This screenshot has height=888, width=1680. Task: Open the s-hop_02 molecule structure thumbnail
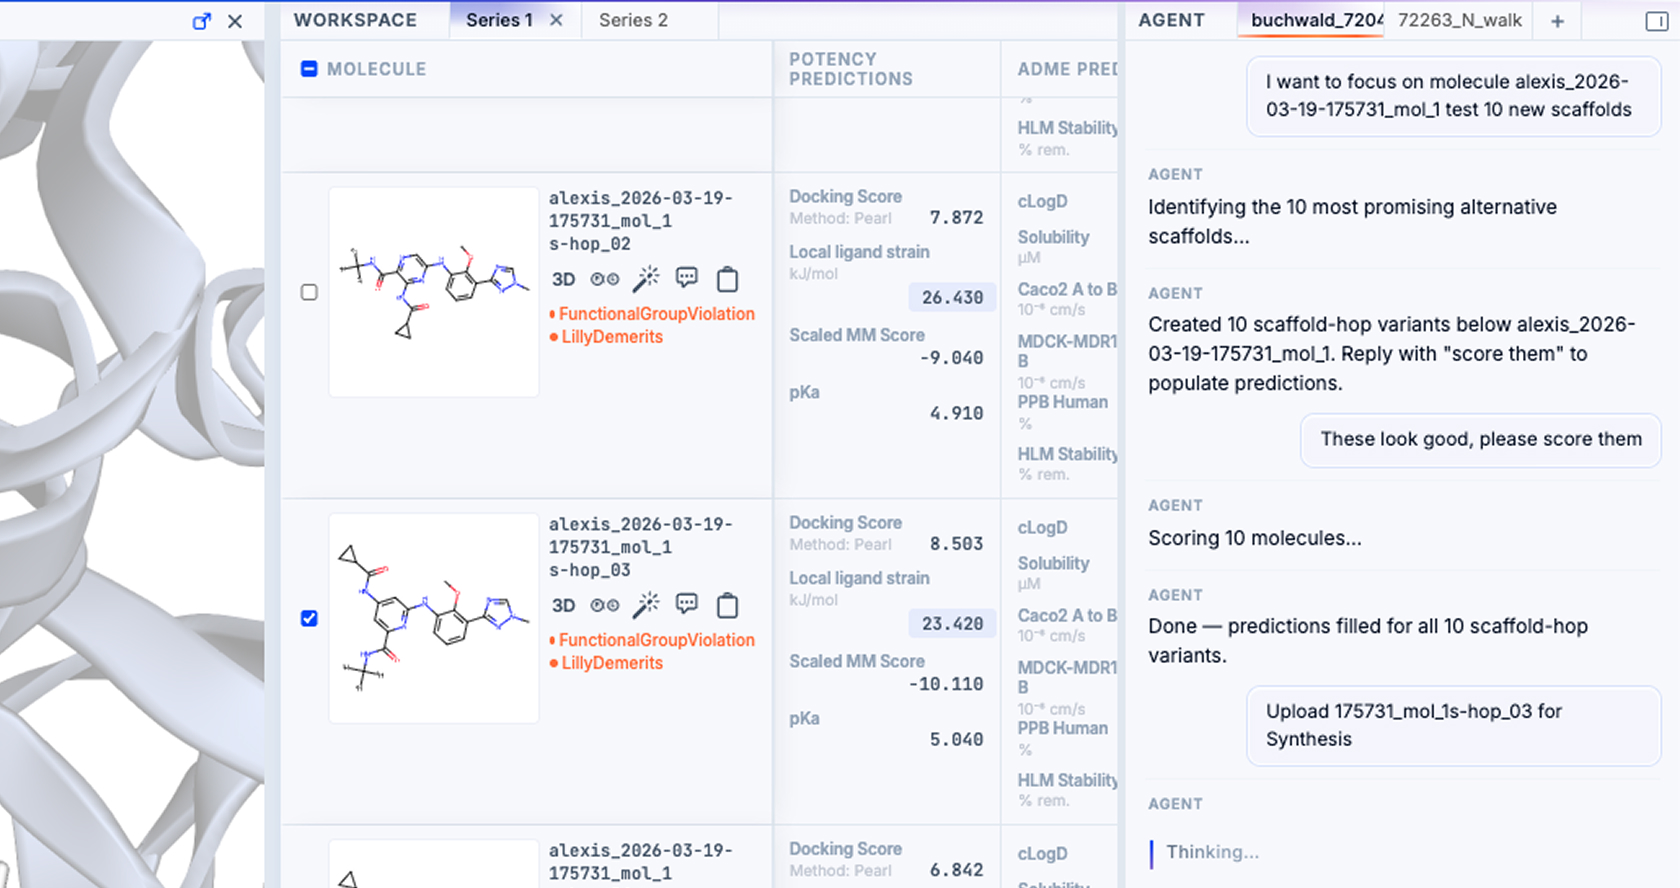[x=434, y=292]
